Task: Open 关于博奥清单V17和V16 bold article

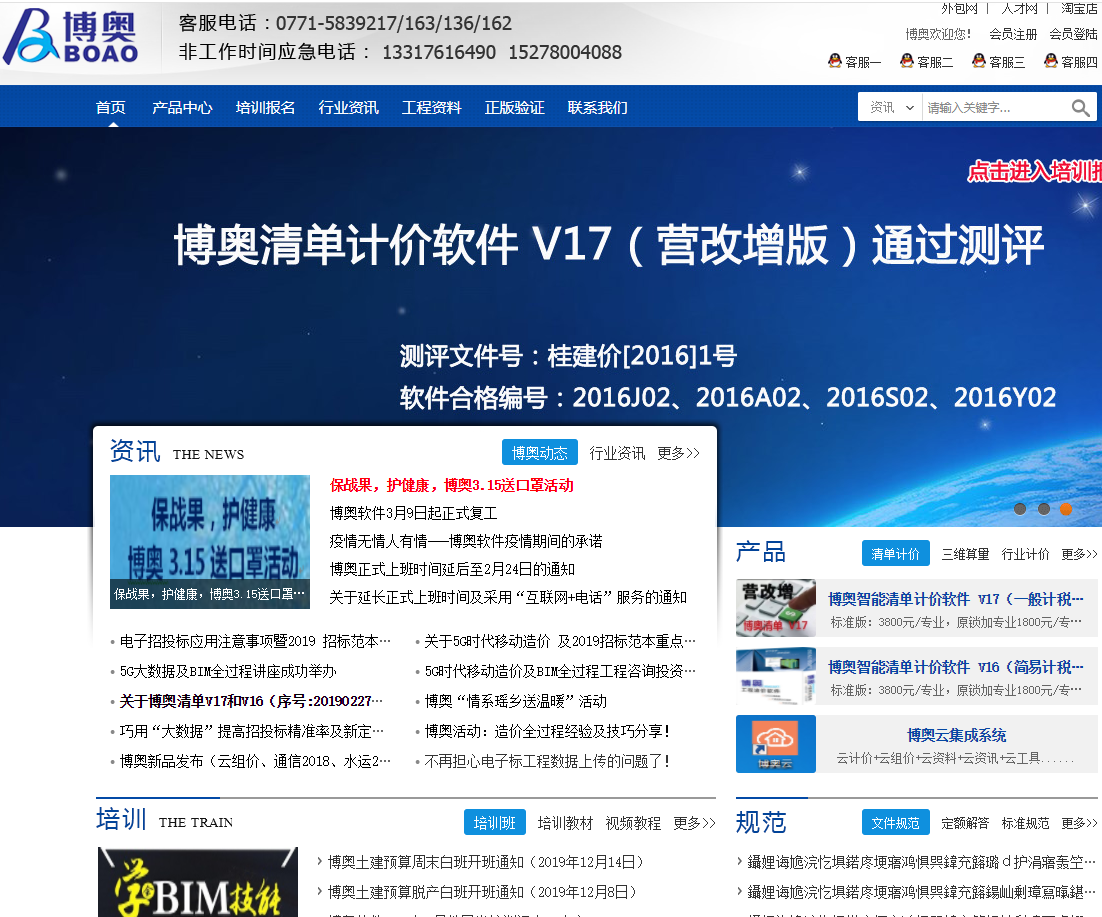Action: [252, 701]
